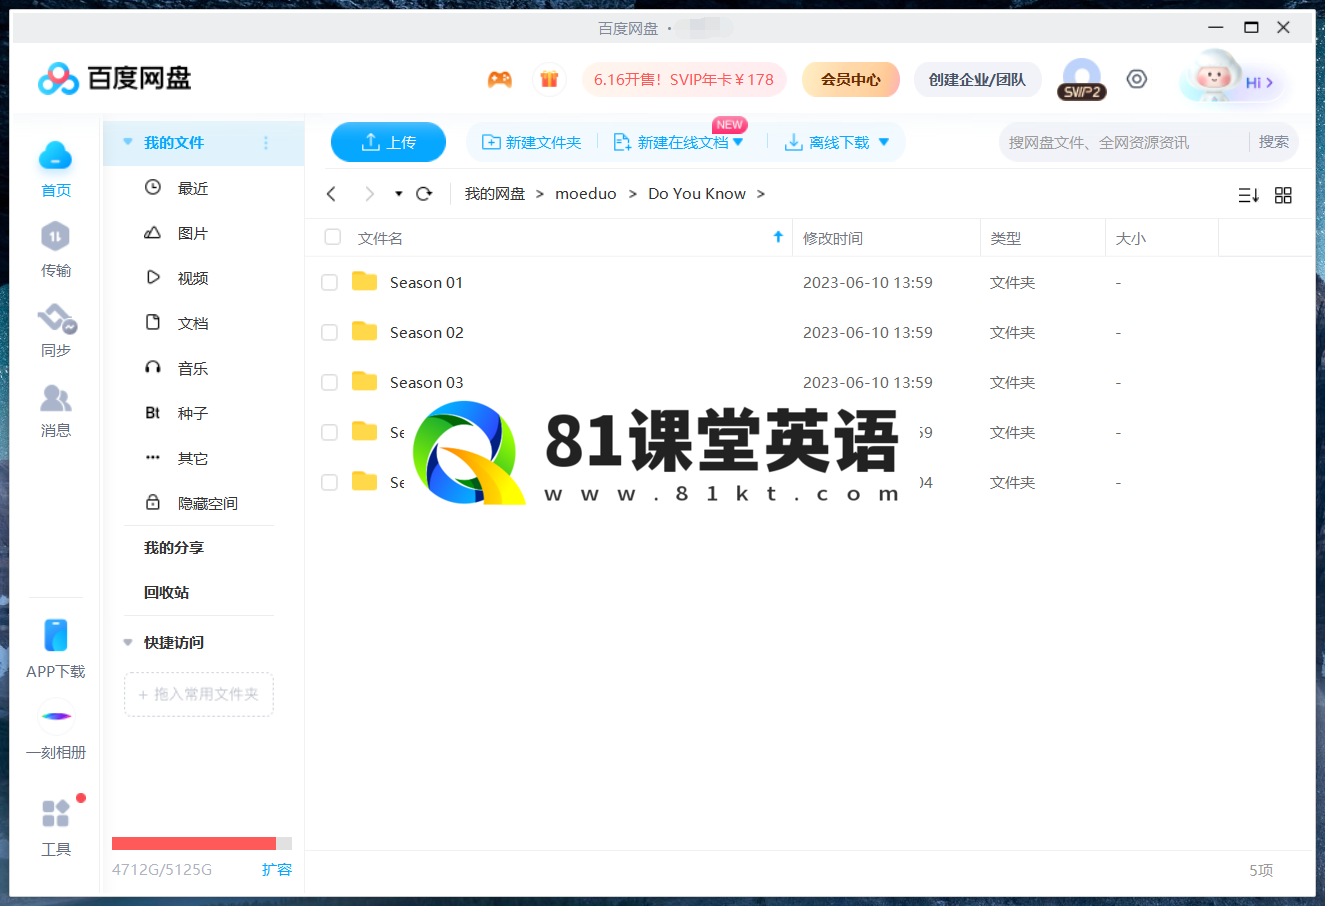Open settings via the hexagon gear icon

1137,79
